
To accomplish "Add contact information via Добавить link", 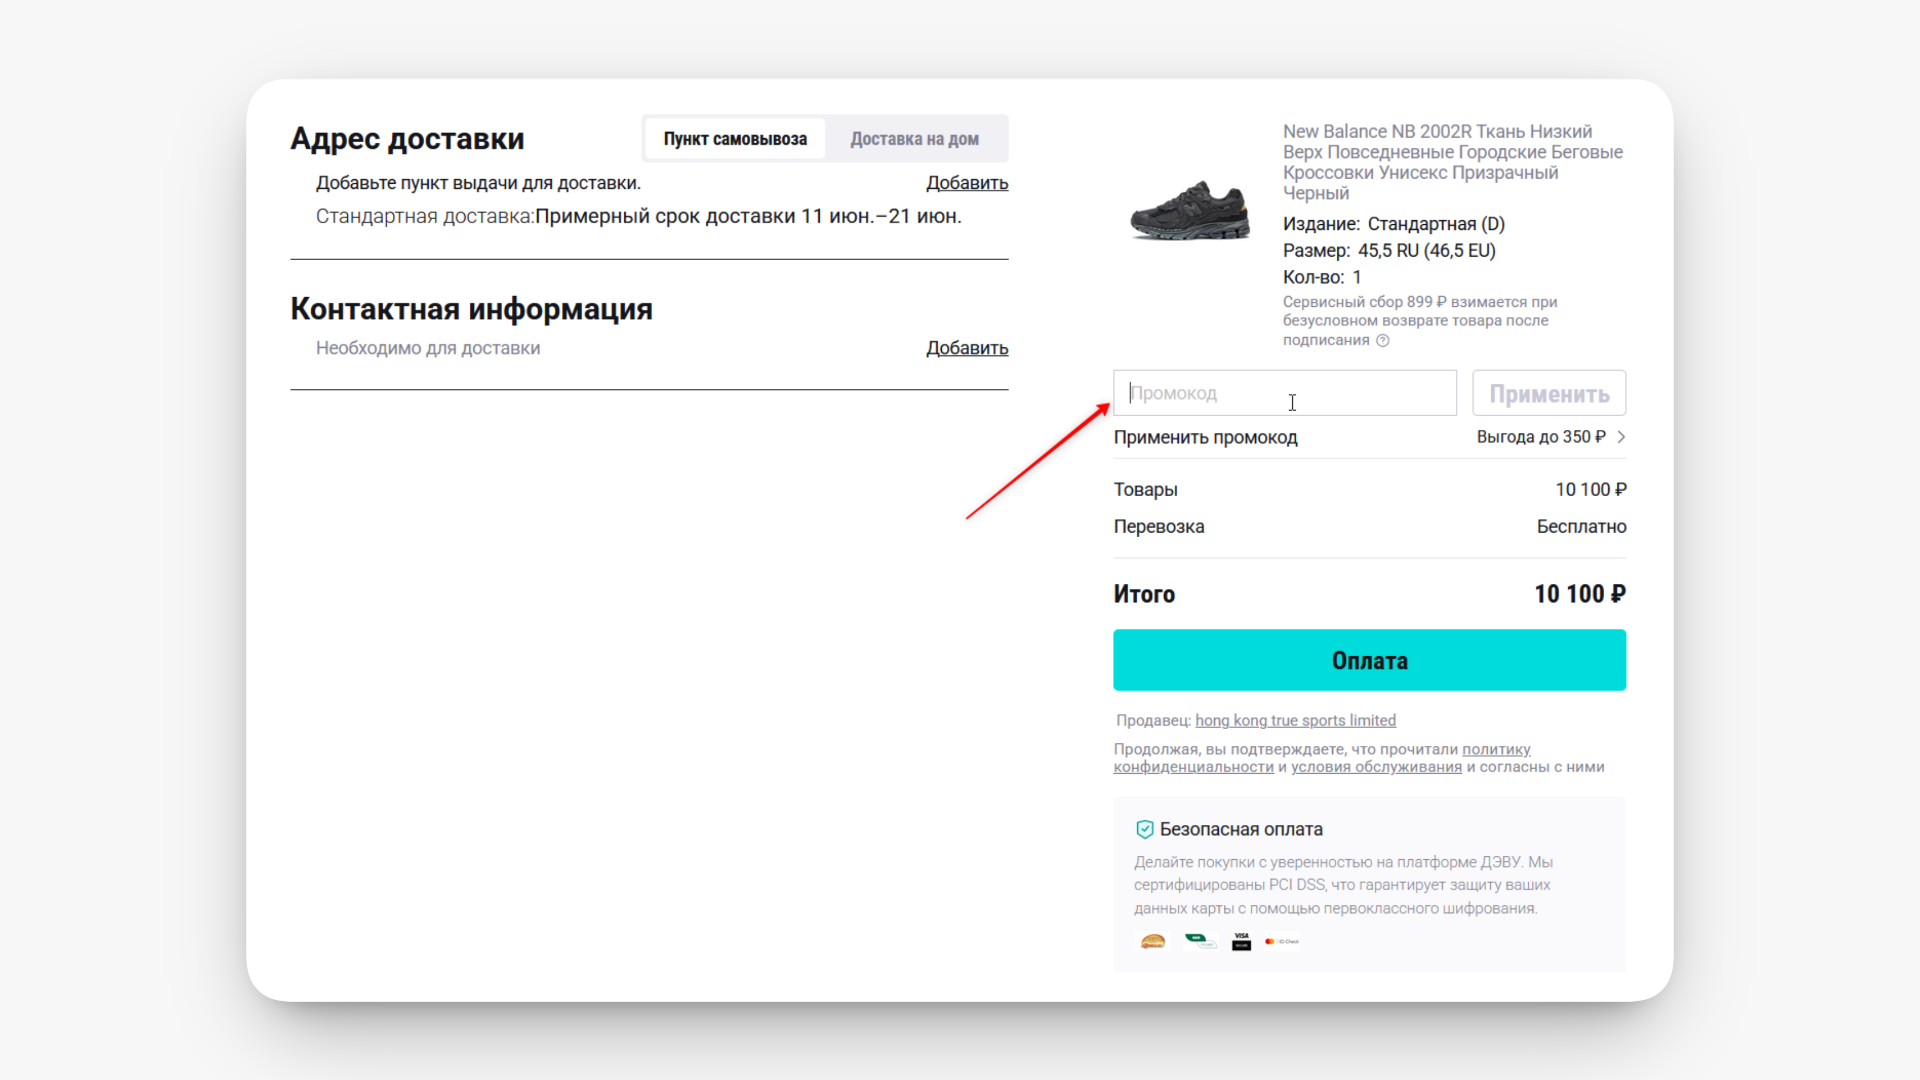I will click(x=966, y=348).
